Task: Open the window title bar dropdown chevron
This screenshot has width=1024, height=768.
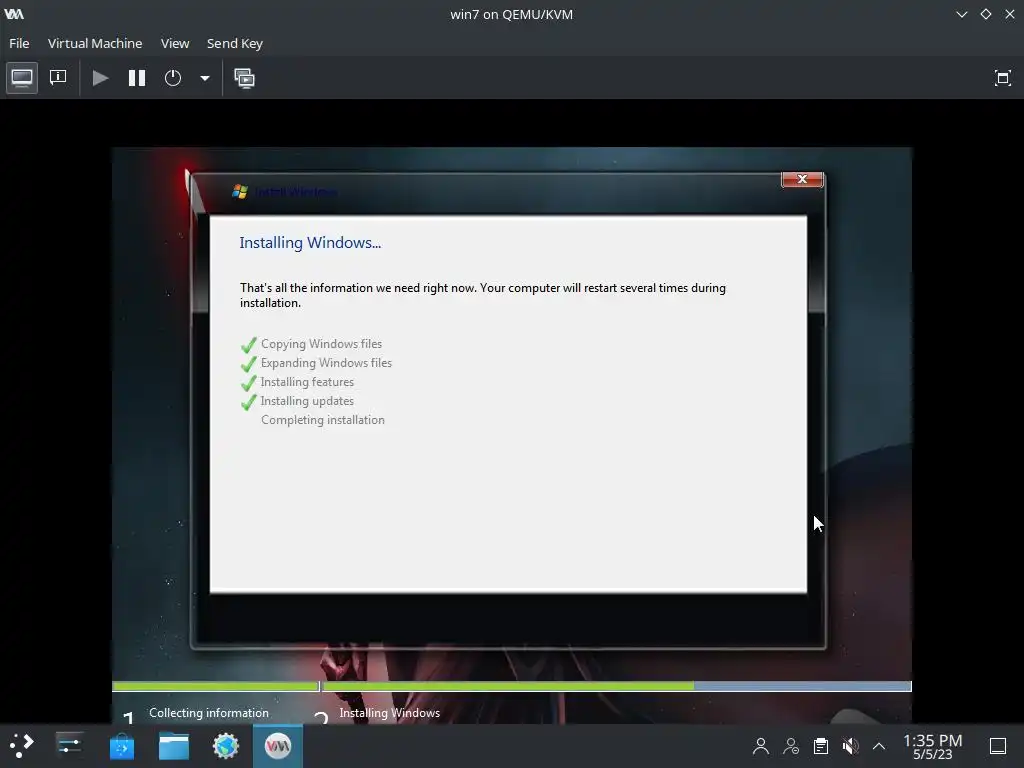Action: click(x=961, y=14)
